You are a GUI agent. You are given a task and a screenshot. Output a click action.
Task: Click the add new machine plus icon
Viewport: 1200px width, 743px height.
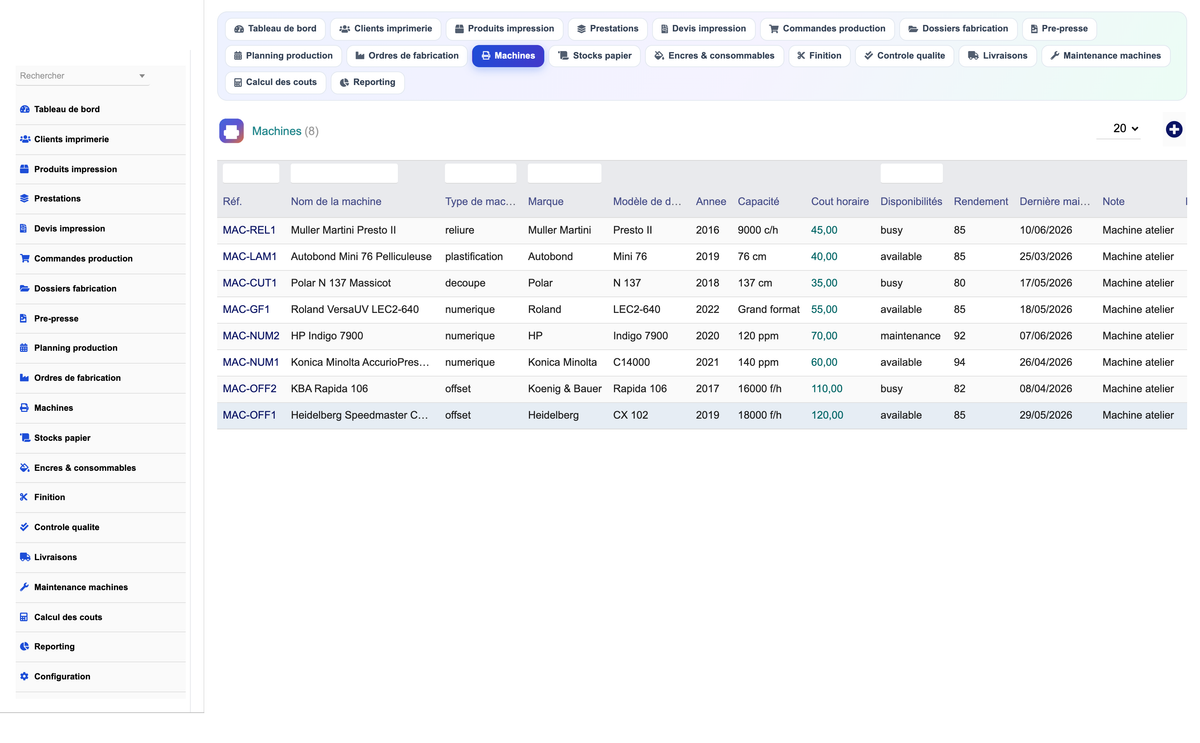click(1174, 129)
